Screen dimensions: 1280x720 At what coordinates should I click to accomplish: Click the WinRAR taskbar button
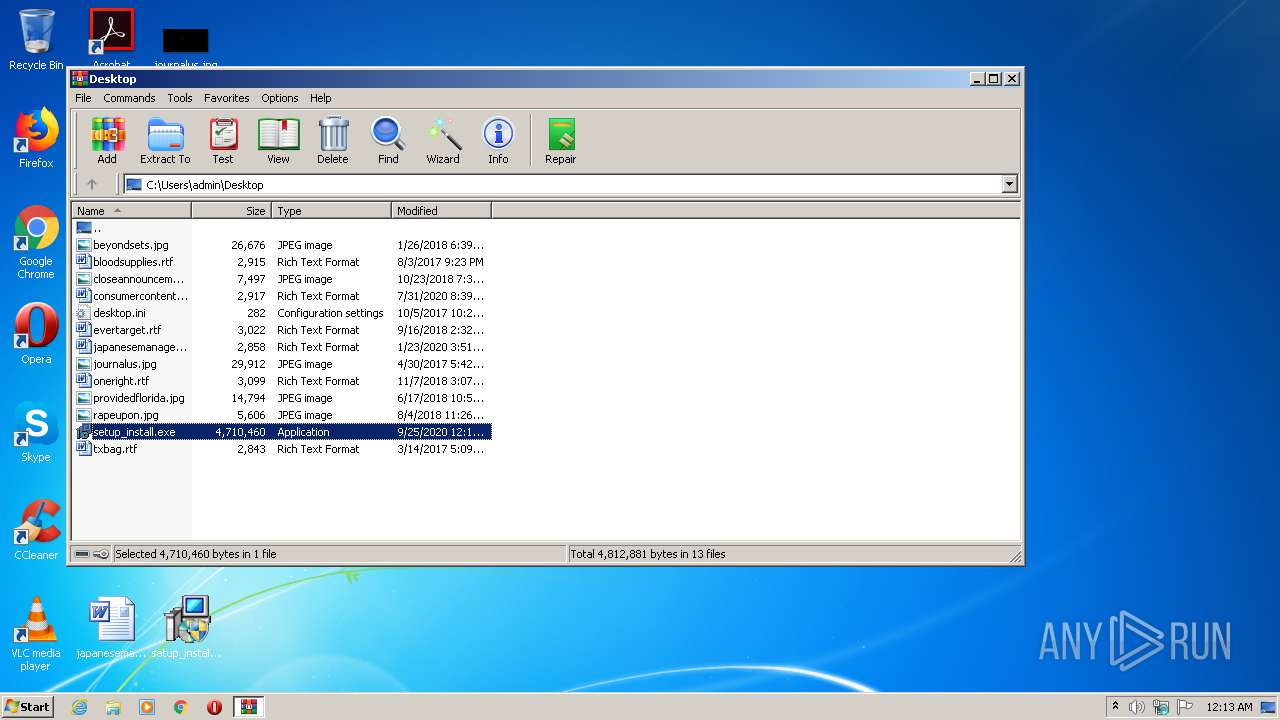pyautogui.click(x=248, y=707)
